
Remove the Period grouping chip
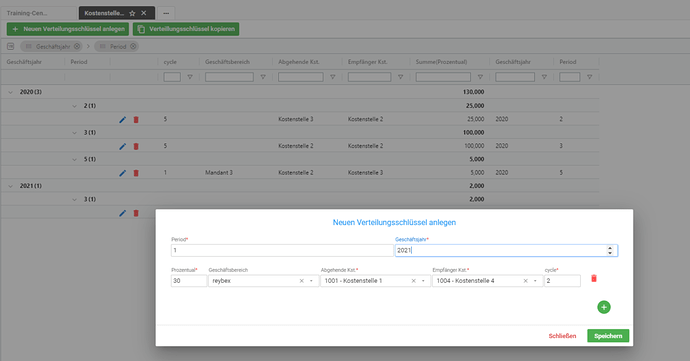[133, 46]
